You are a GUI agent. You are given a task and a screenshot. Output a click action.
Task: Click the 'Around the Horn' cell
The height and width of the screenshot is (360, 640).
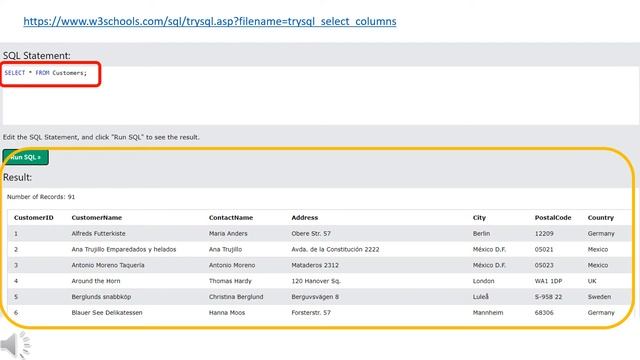pos(96,281)
